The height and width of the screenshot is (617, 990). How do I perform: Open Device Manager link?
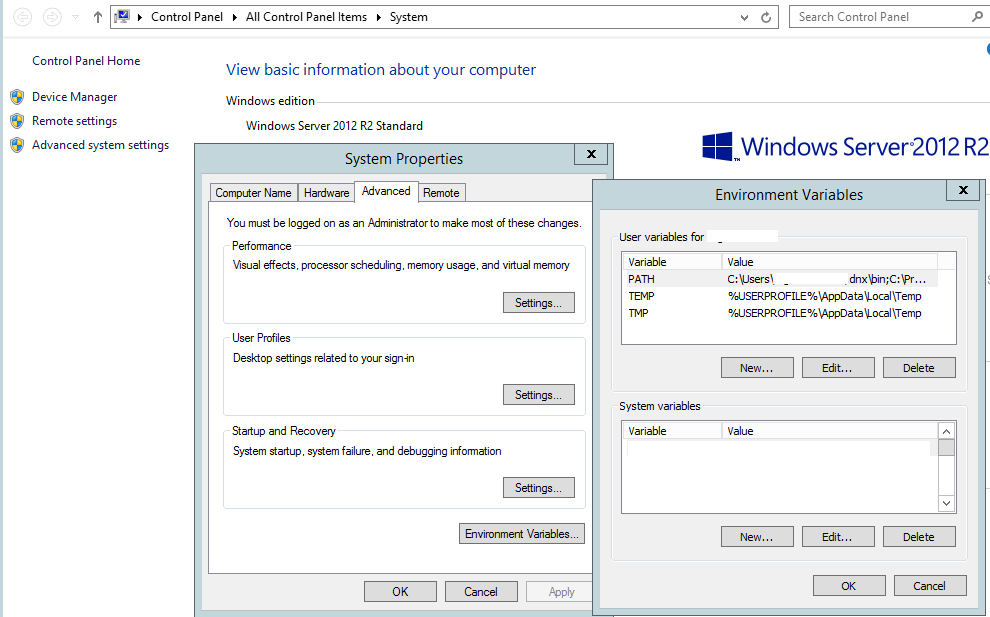coord(75,97)
